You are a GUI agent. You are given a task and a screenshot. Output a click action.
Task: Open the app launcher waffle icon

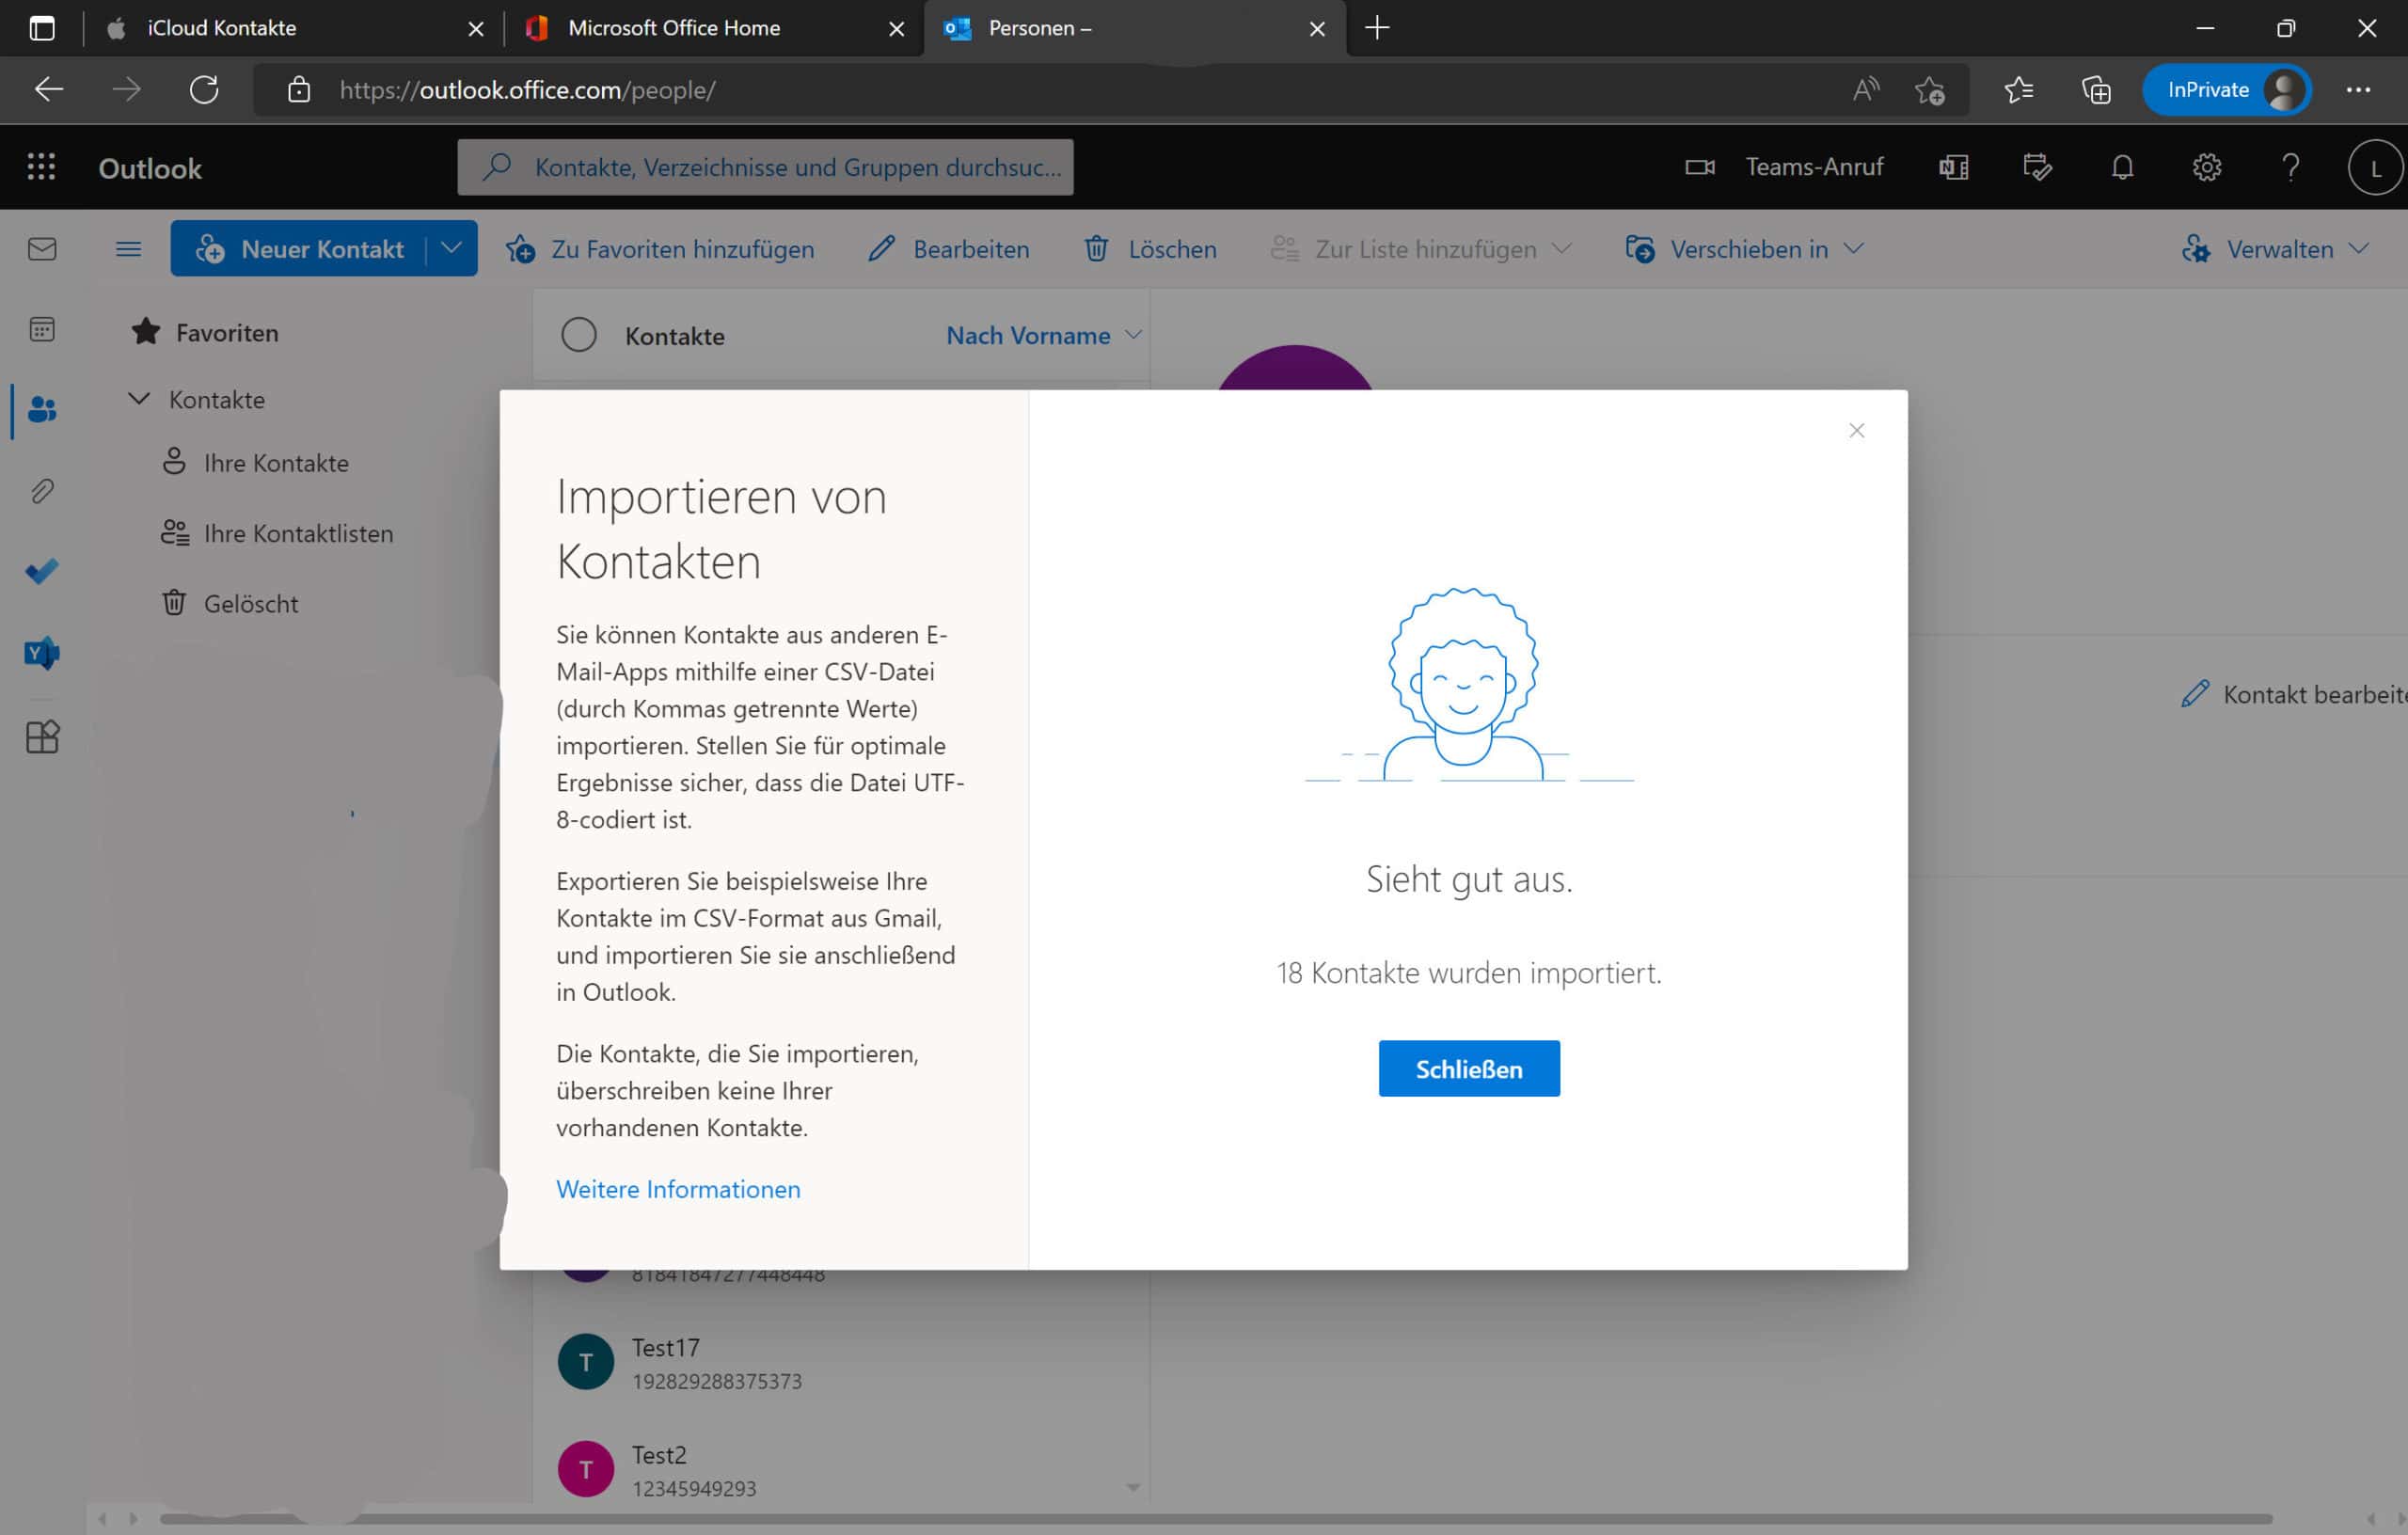pyautogui.click(x=41, y=167)
